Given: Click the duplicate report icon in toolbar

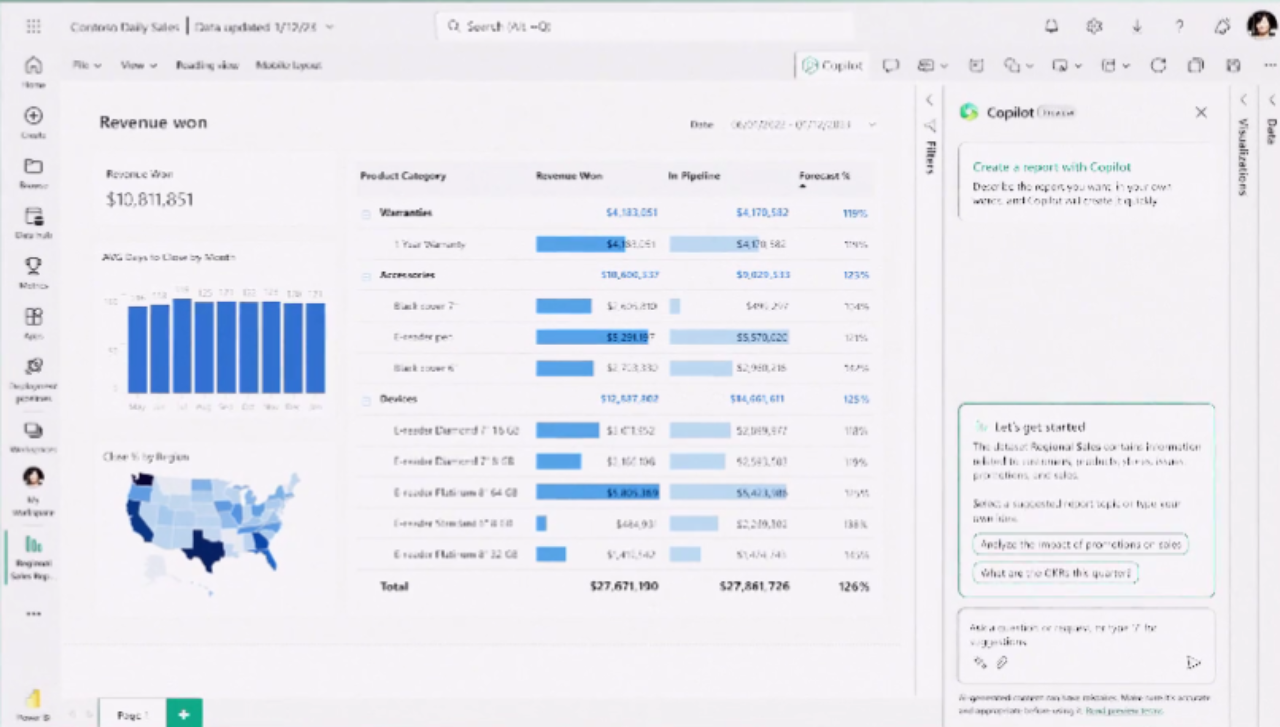Looking at the screenshot, I should click(x=1195, y=65).
